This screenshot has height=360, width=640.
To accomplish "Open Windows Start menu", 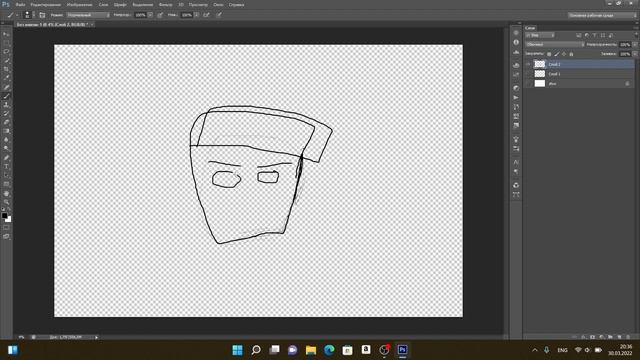I will point(237,350).
